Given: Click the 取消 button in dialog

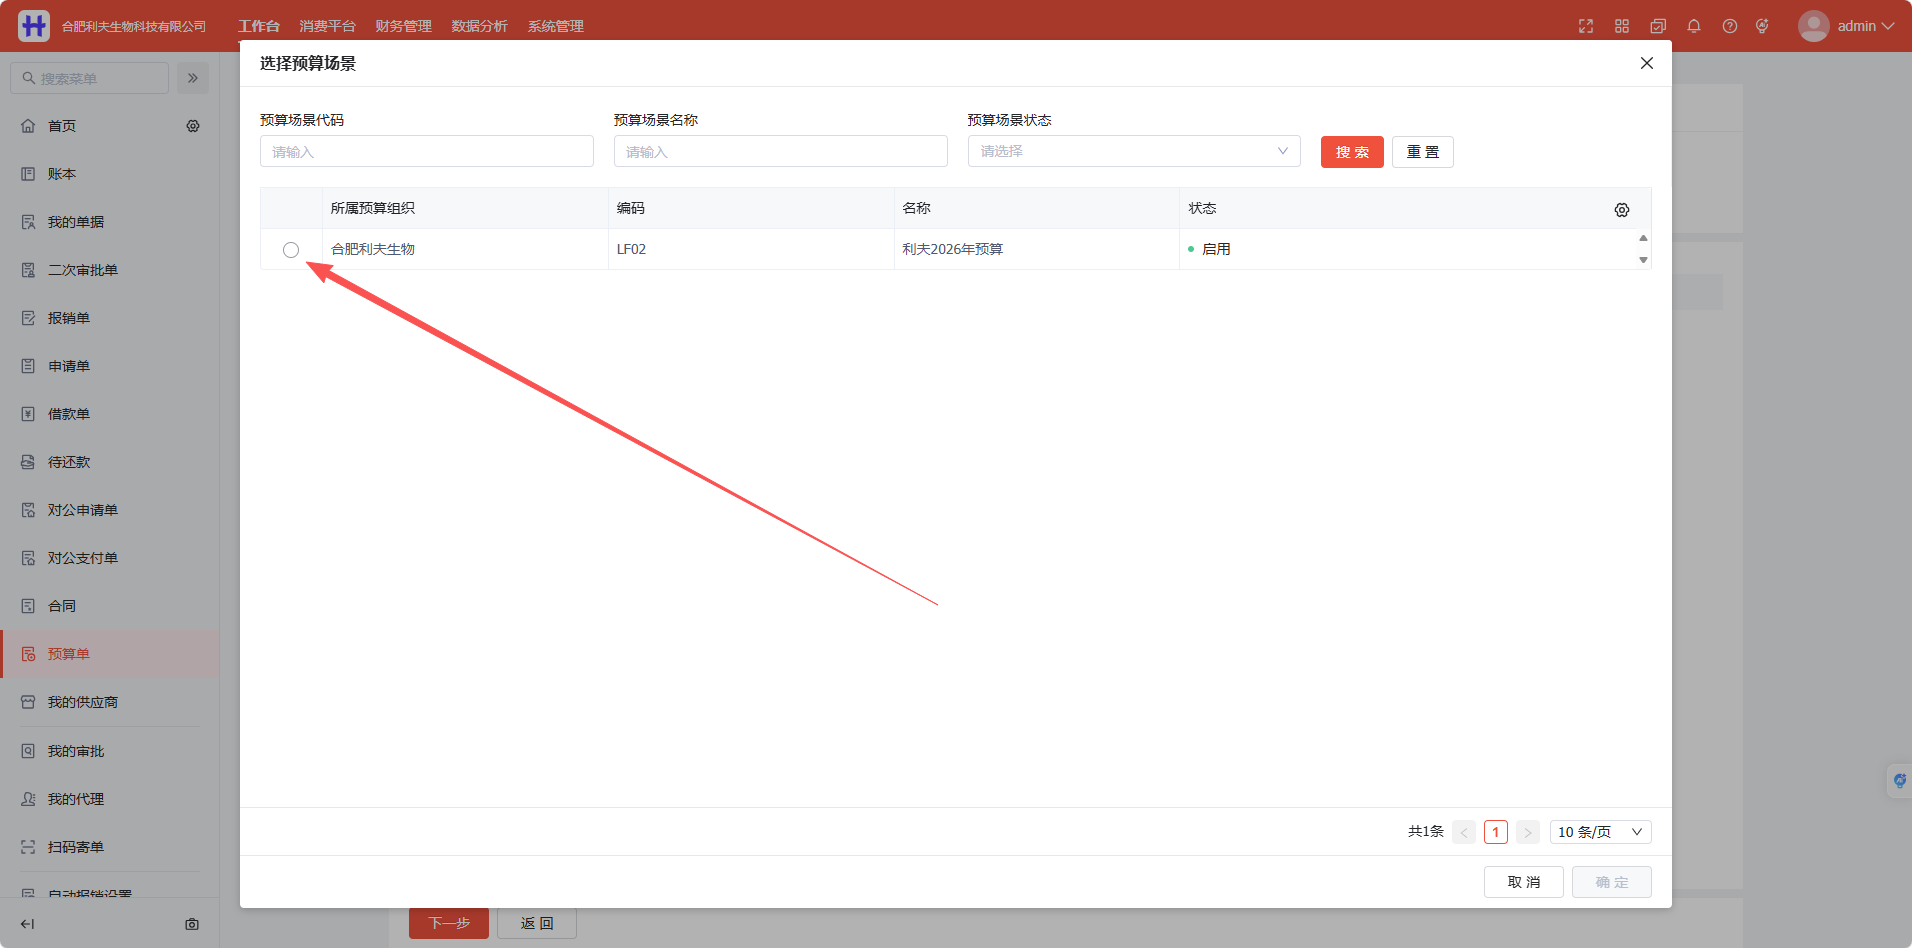Looking at the screenshot, I should tap(1523, 882).
